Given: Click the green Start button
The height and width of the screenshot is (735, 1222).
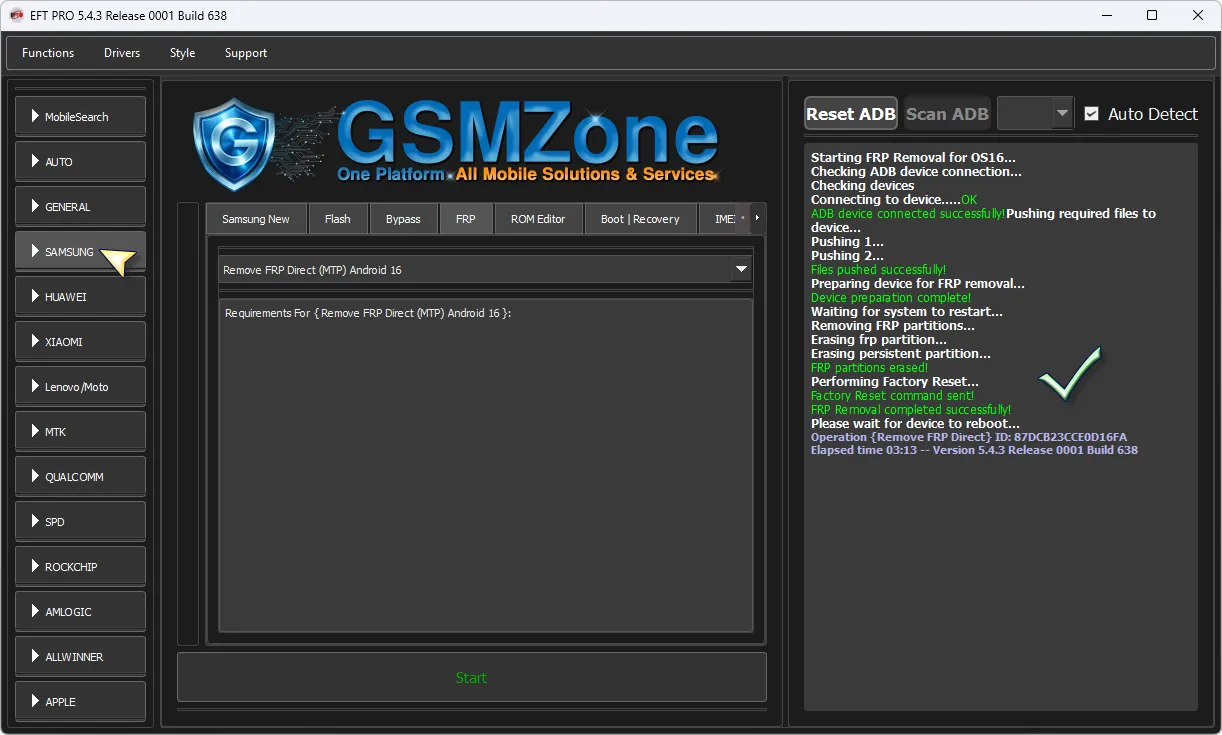Looking at the screenshot, I should pos(471,678).
